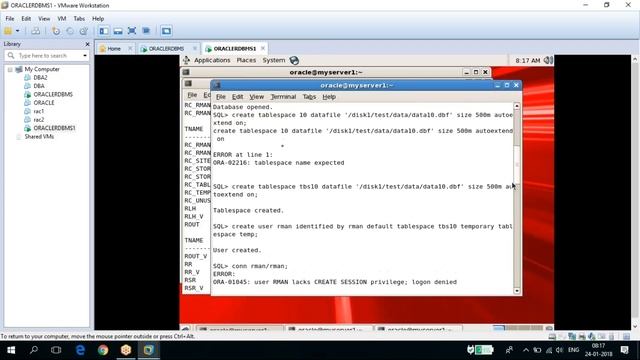This screenshot has width=640, height=360.
Task: Click the Unity mode toolbar icon
Action: 146,31
